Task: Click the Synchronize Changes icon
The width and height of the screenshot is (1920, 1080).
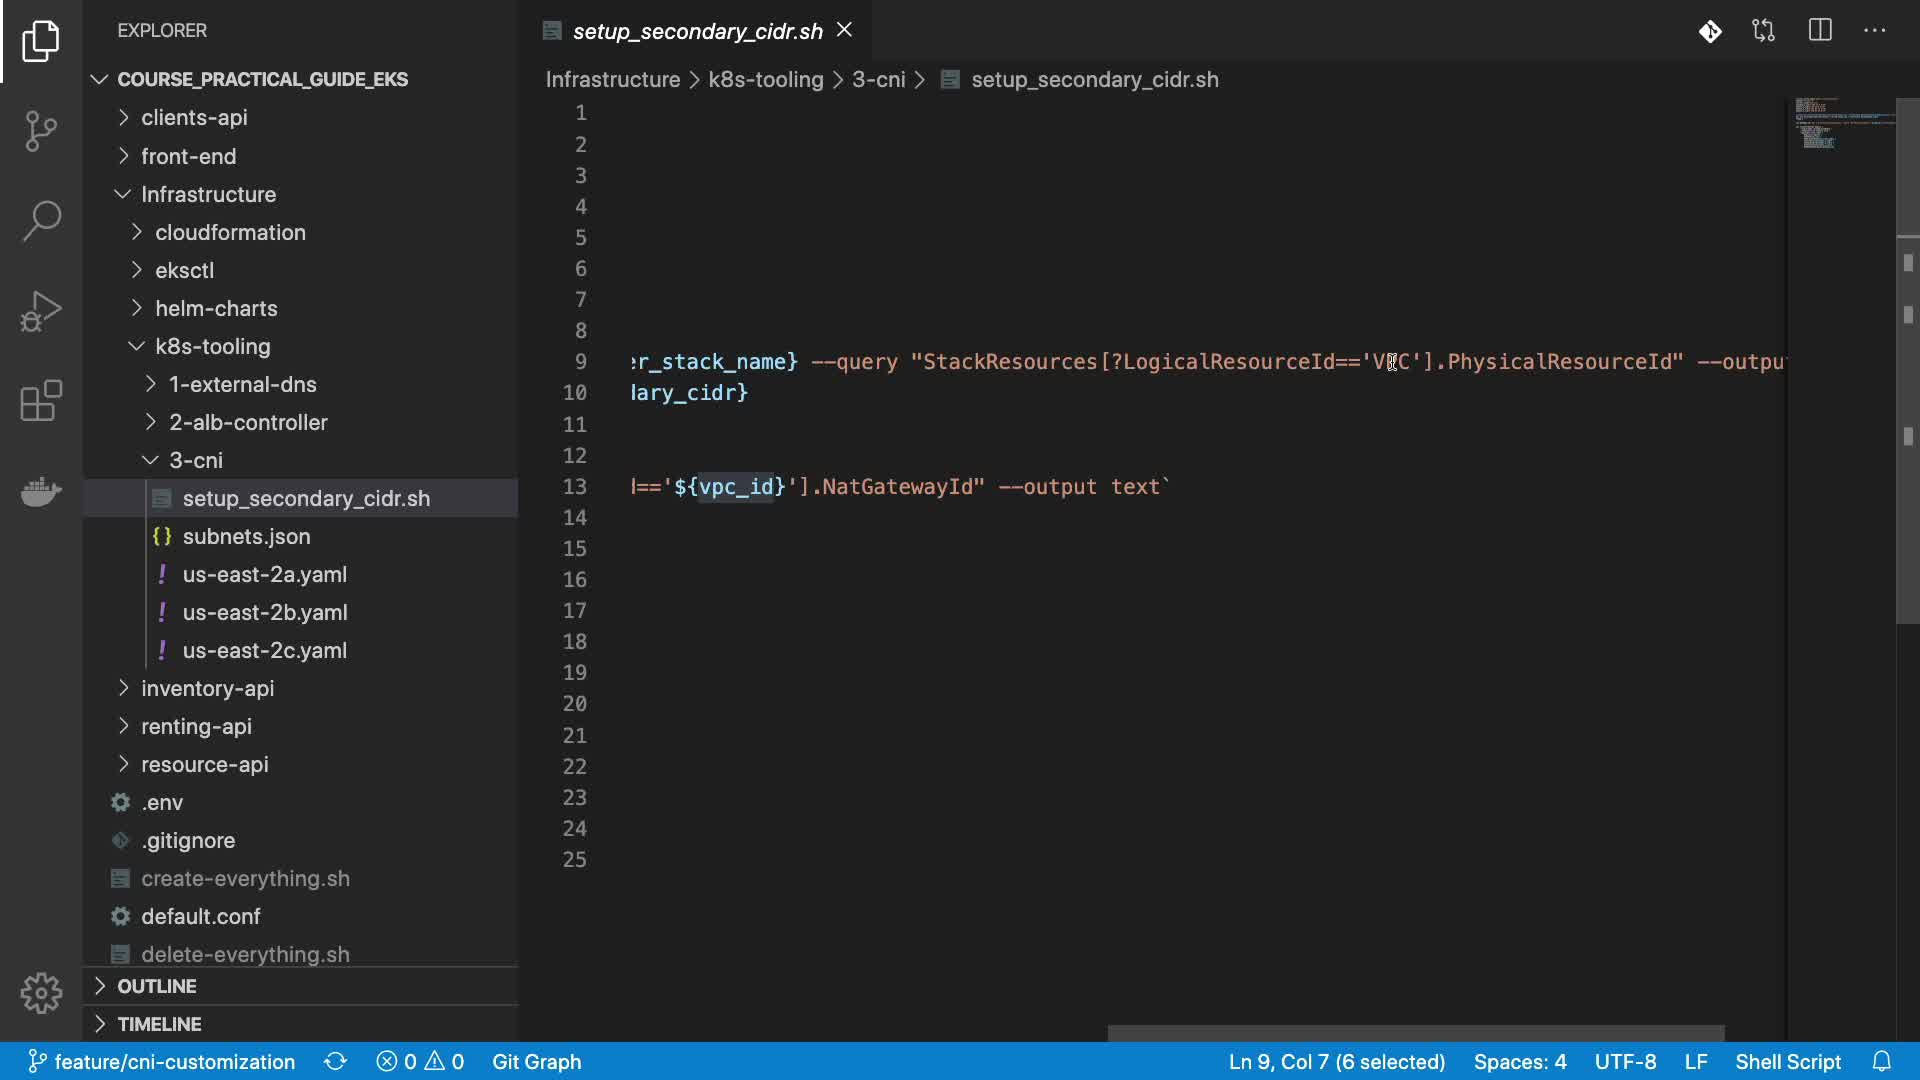Action: pyautogui.click(x=336, y=1061)
